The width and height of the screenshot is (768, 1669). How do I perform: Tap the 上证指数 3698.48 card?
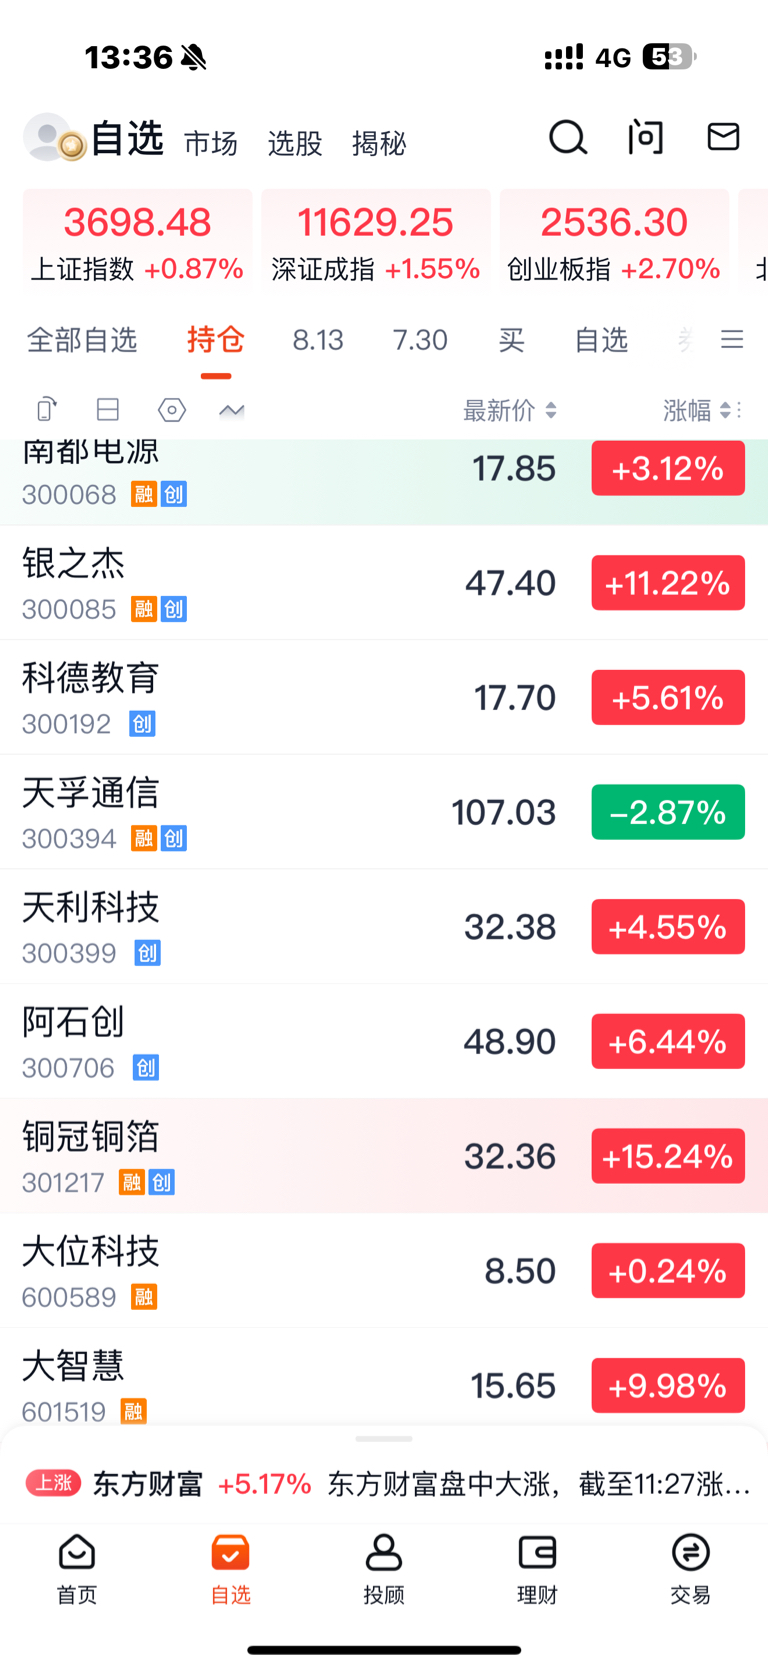pyautogui.click(x=137, y=241)
